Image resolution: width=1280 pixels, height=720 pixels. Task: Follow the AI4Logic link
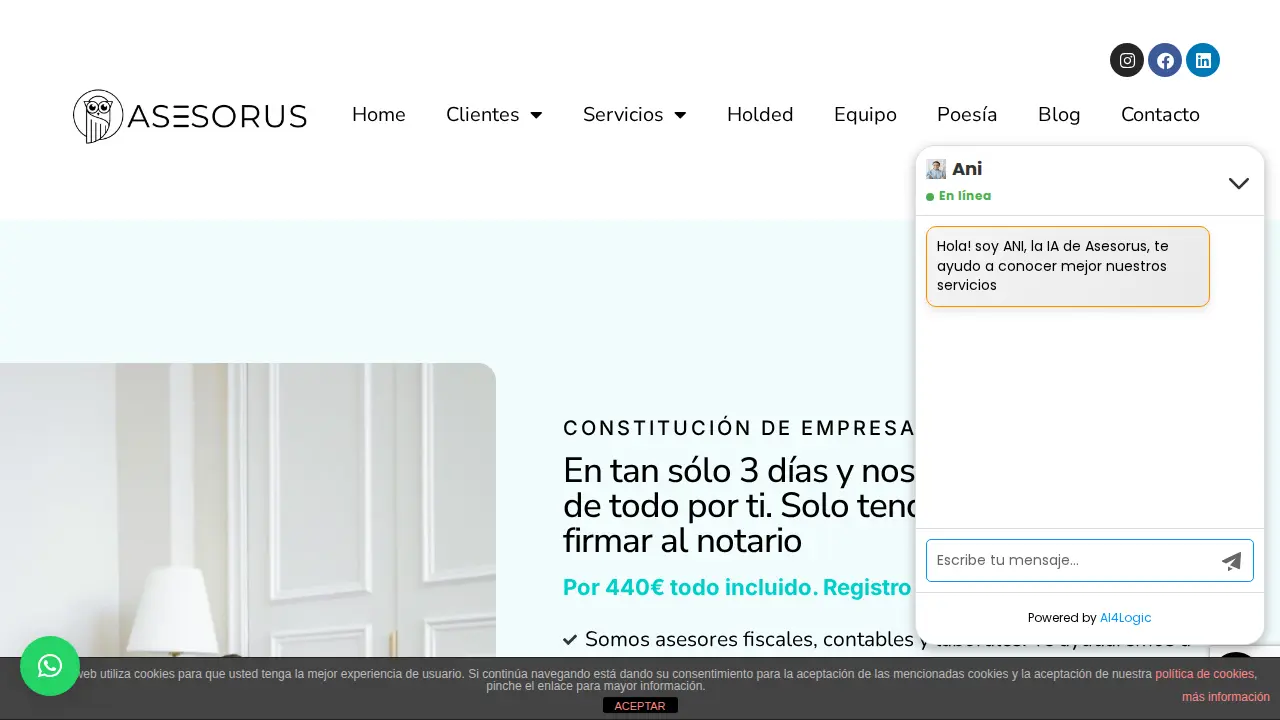1125,618
